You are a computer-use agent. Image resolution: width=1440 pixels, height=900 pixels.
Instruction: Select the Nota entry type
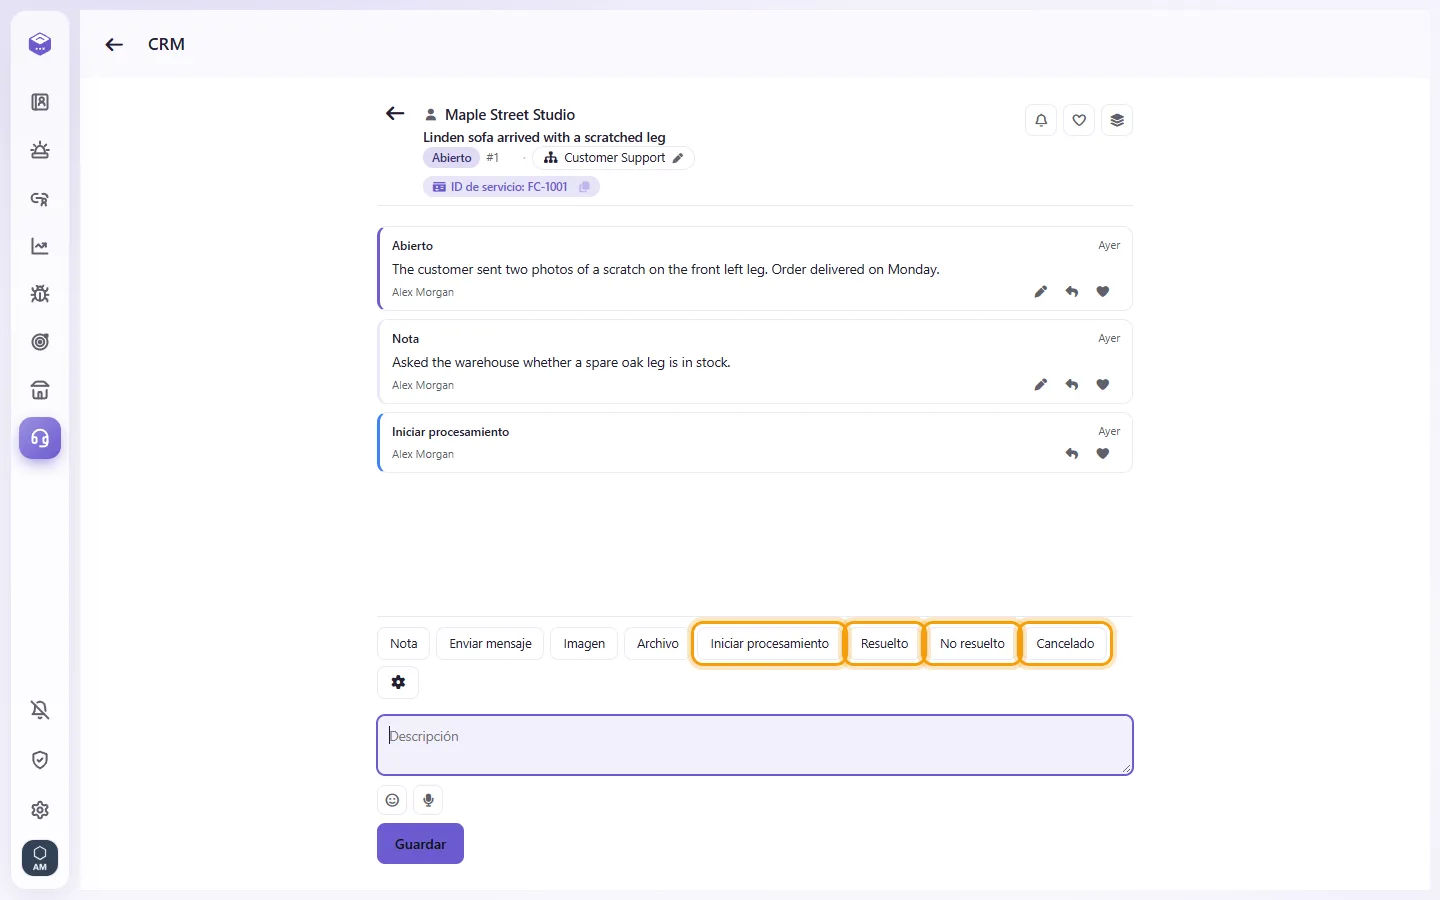tap(404, 644)
